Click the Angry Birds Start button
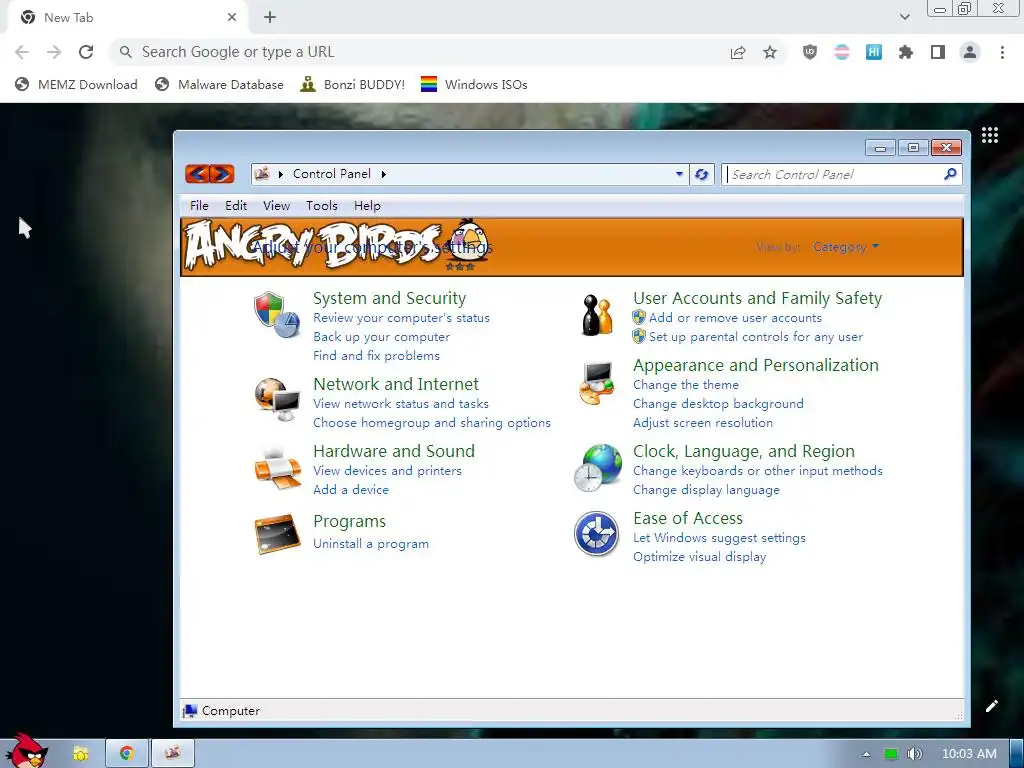Image resolution: width=1024 pixels, height=768 pixels. pos(26,751)
